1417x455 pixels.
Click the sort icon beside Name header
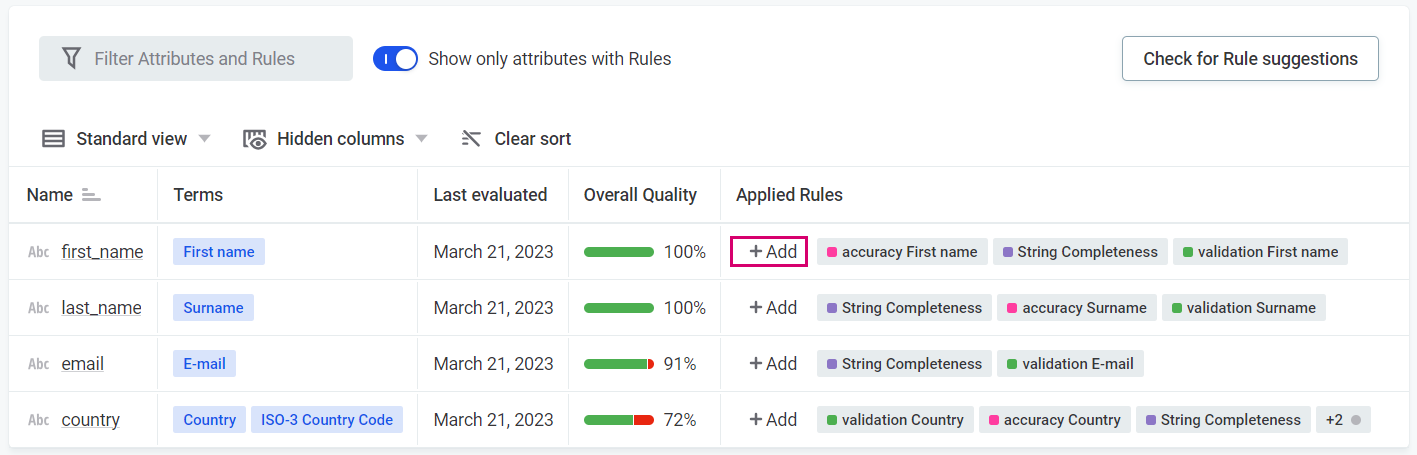tap(91, 195)
